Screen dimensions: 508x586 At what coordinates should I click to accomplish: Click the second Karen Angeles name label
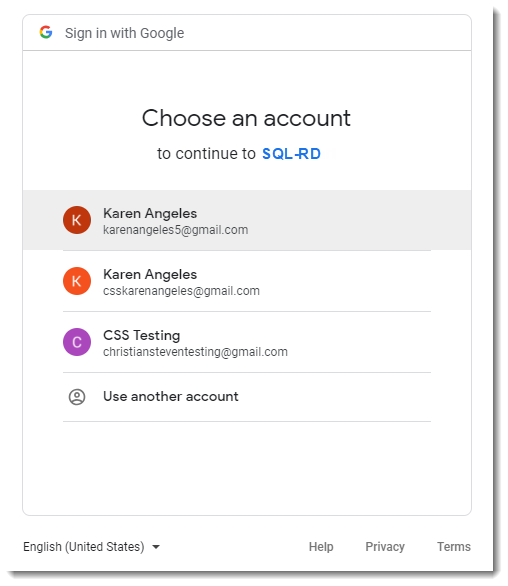pyautogui.click(x=150, y=275)
